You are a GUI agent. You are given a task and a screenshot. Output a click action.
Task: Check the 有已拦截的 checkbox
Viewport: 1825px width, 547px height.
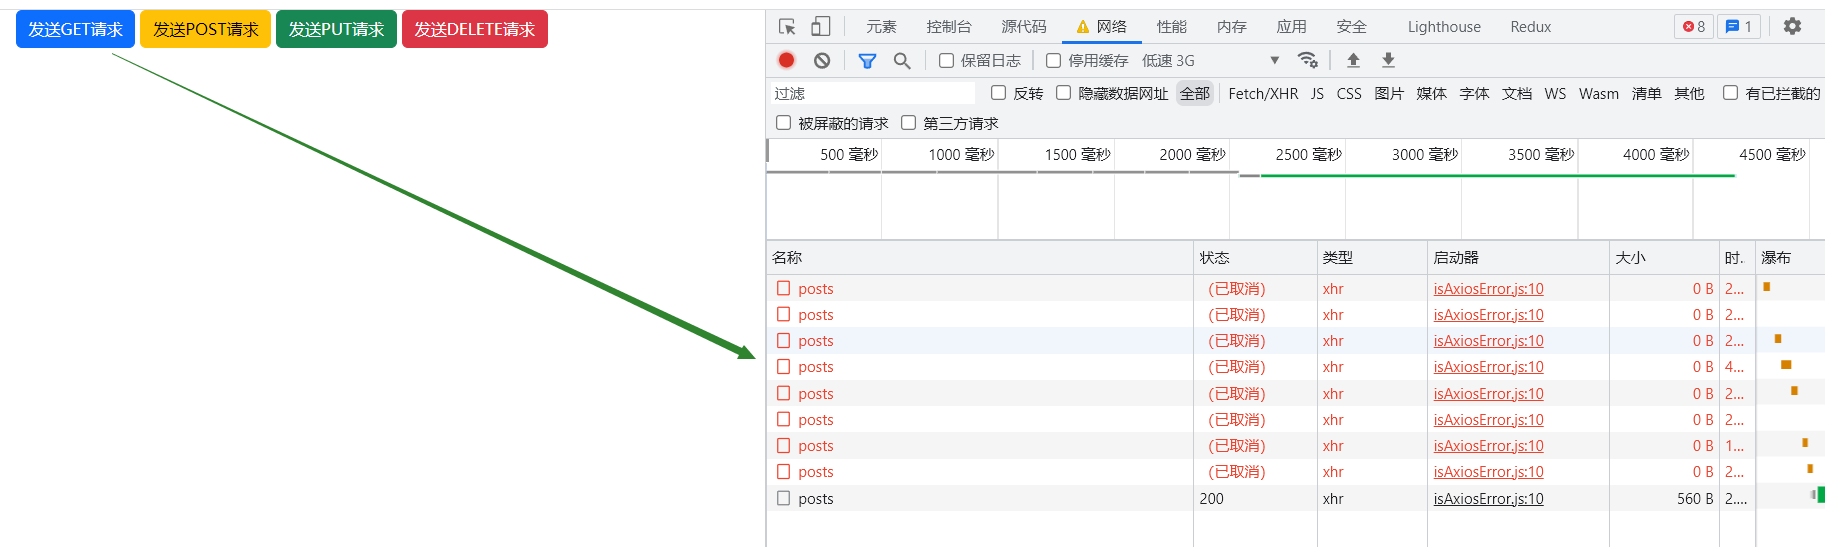pyautogui.click(x=1730, y=93)
